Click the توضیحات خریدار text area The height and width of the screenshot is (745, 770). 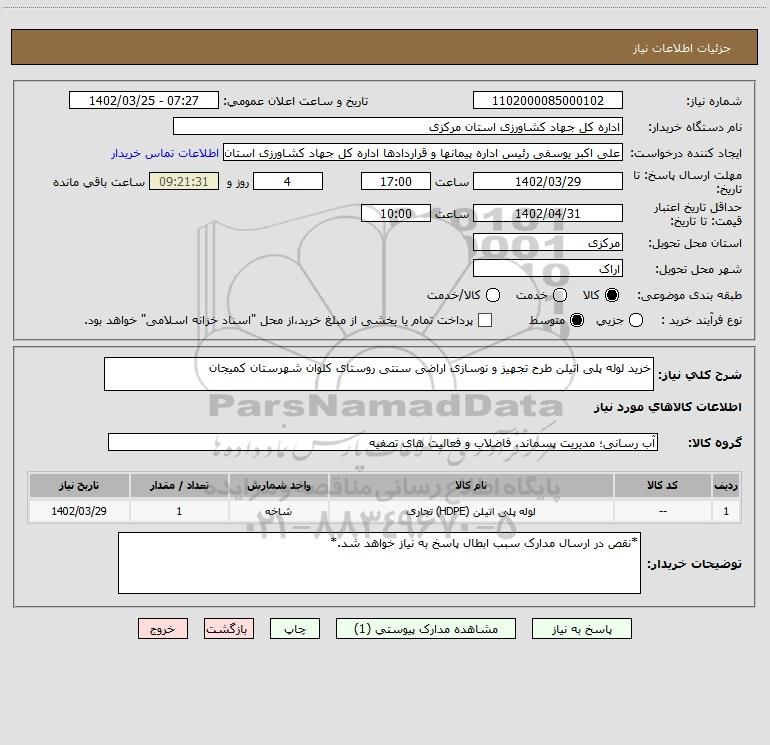[x=379, y=563]
